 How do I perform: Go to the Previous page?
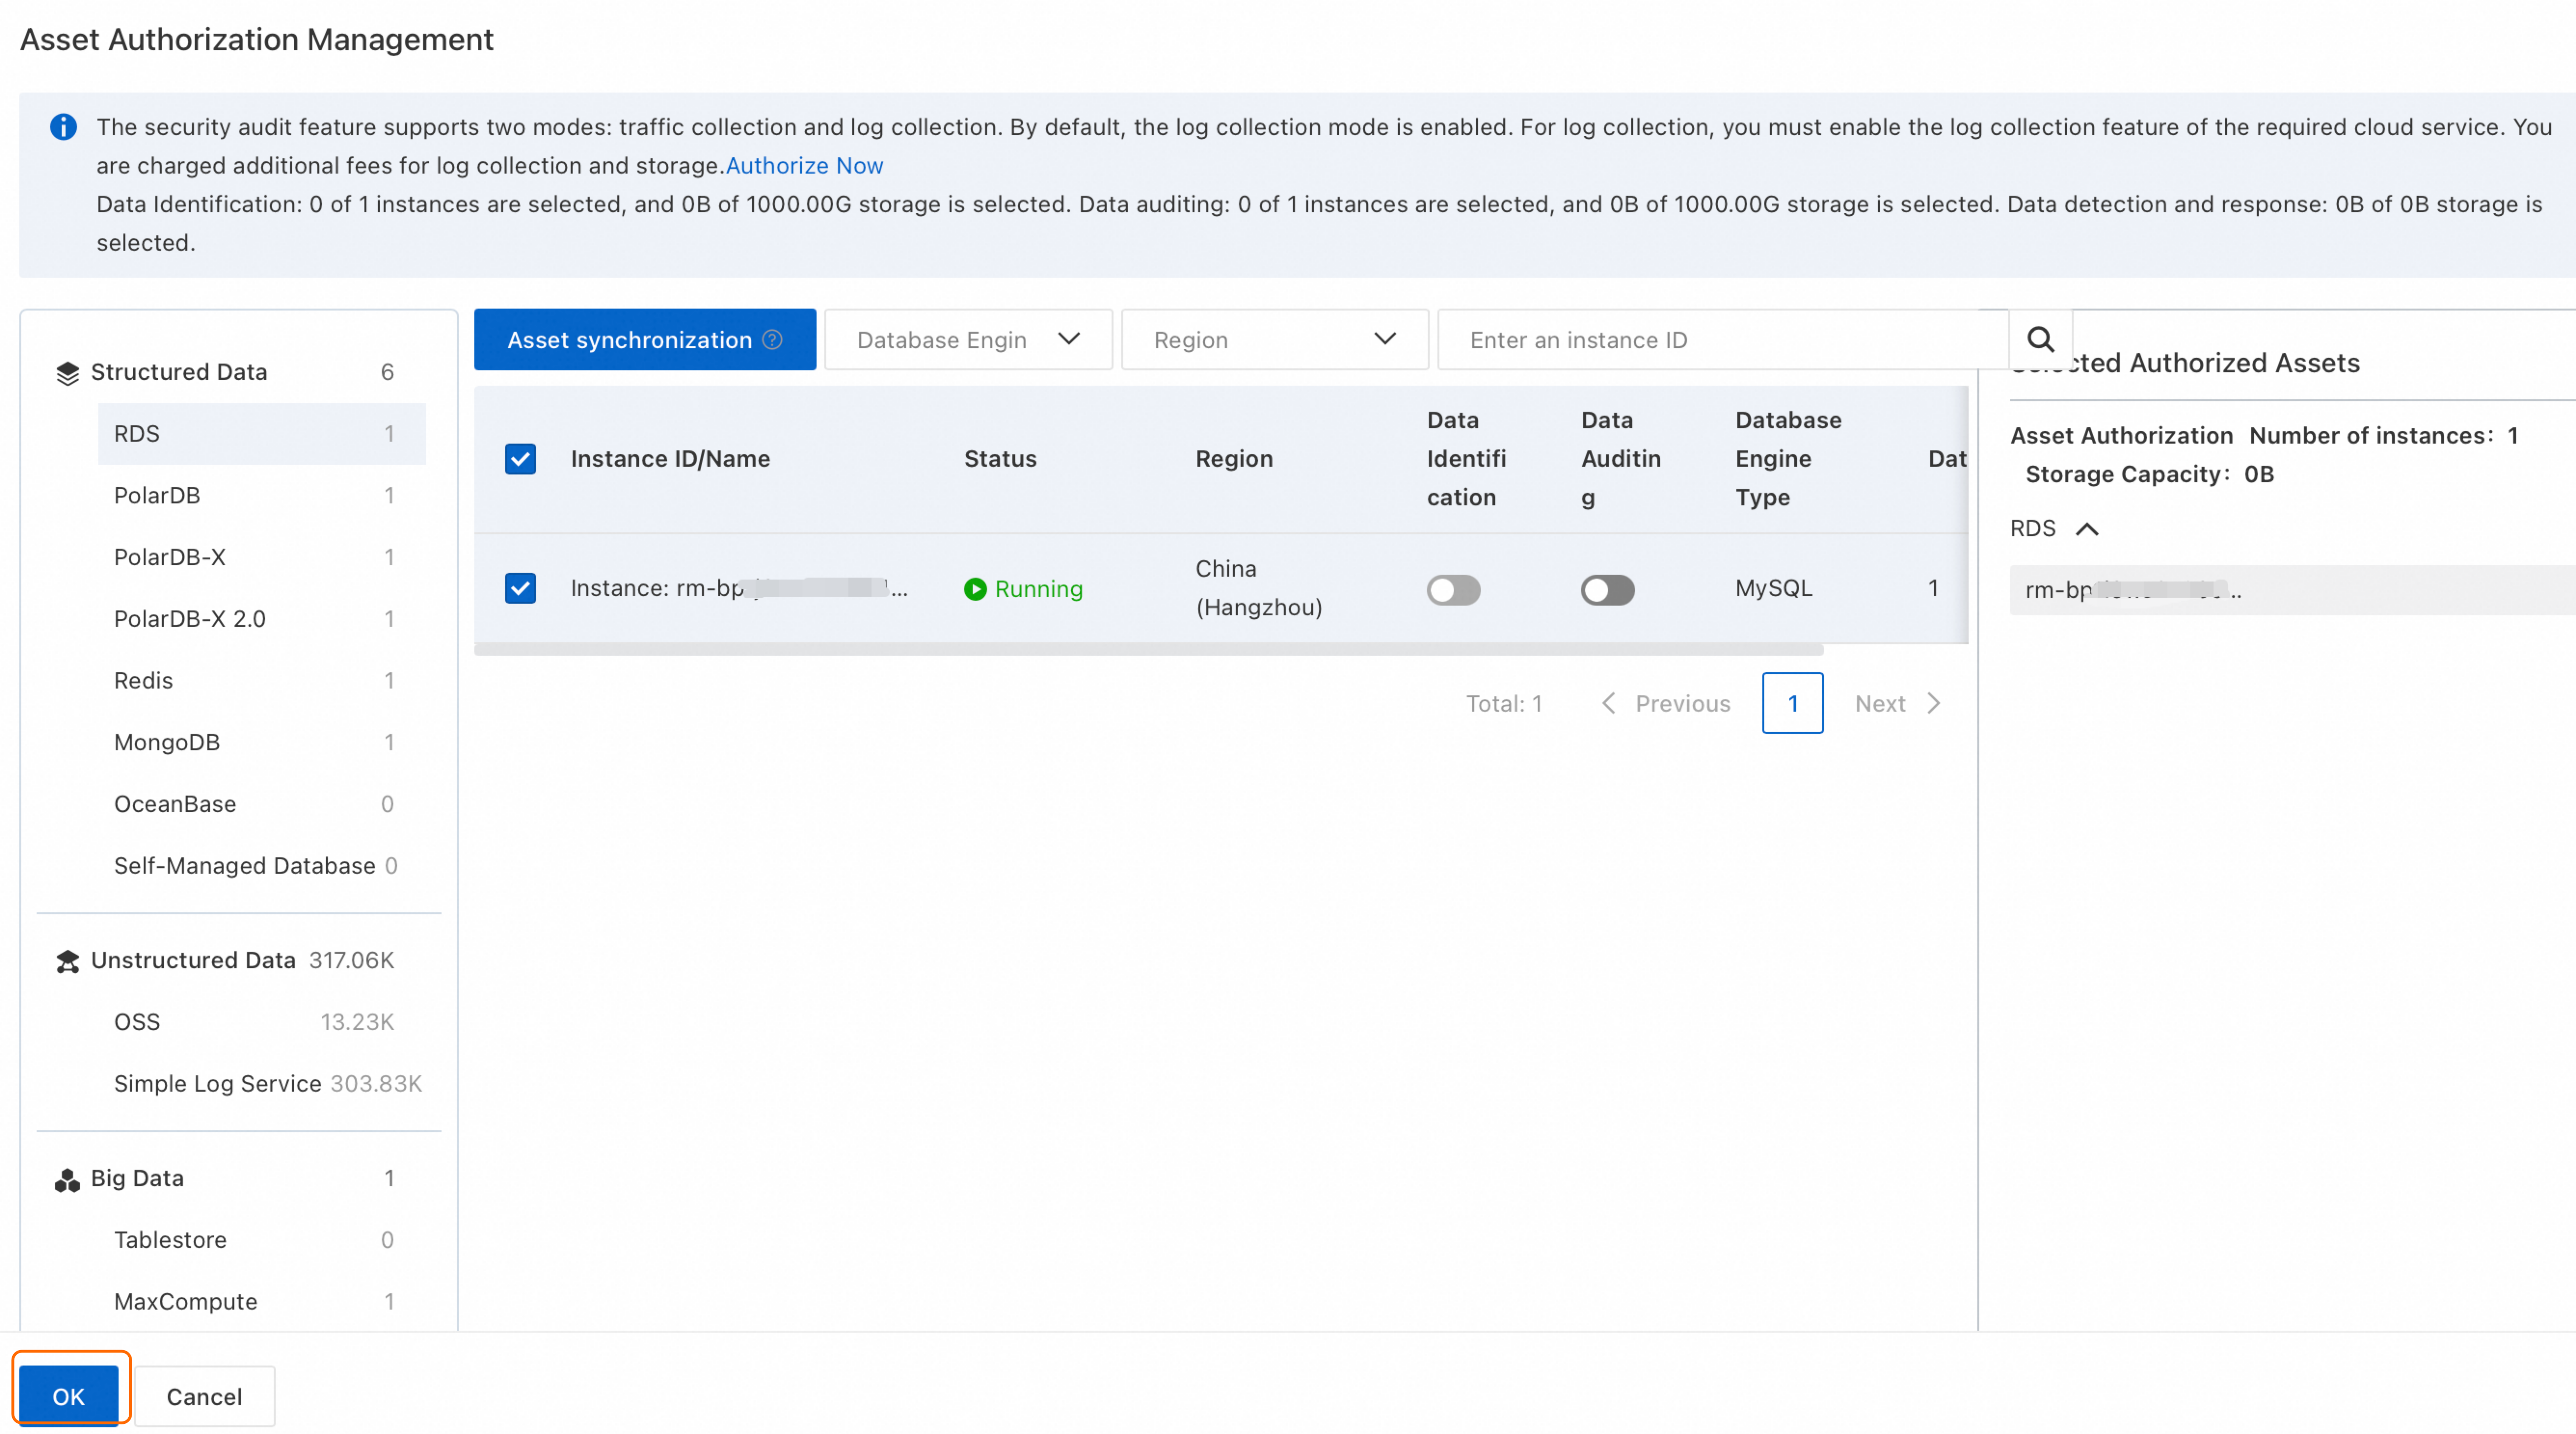tap(1667, 704)
